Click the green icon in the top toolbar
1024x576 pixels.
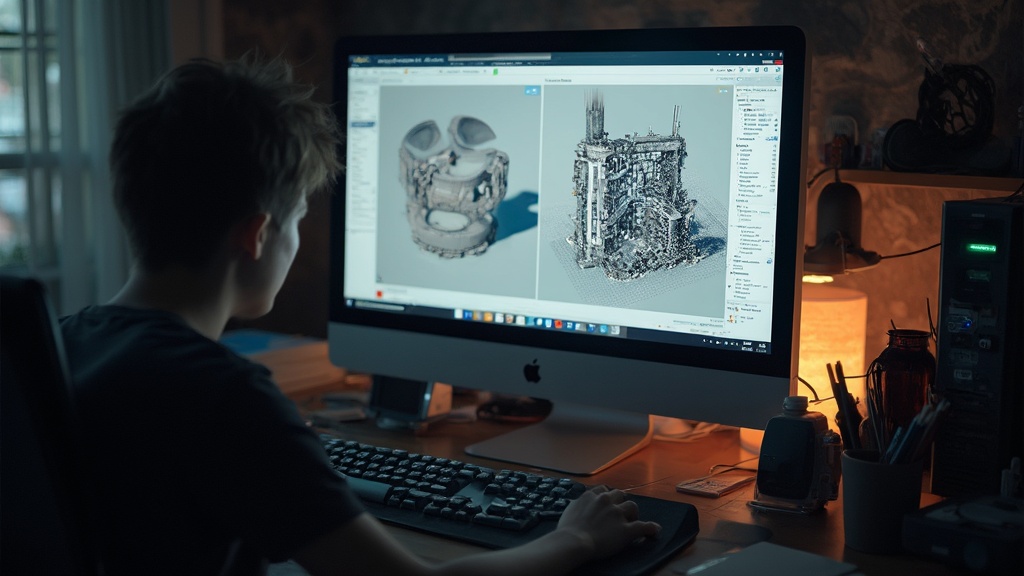point(495,72)
